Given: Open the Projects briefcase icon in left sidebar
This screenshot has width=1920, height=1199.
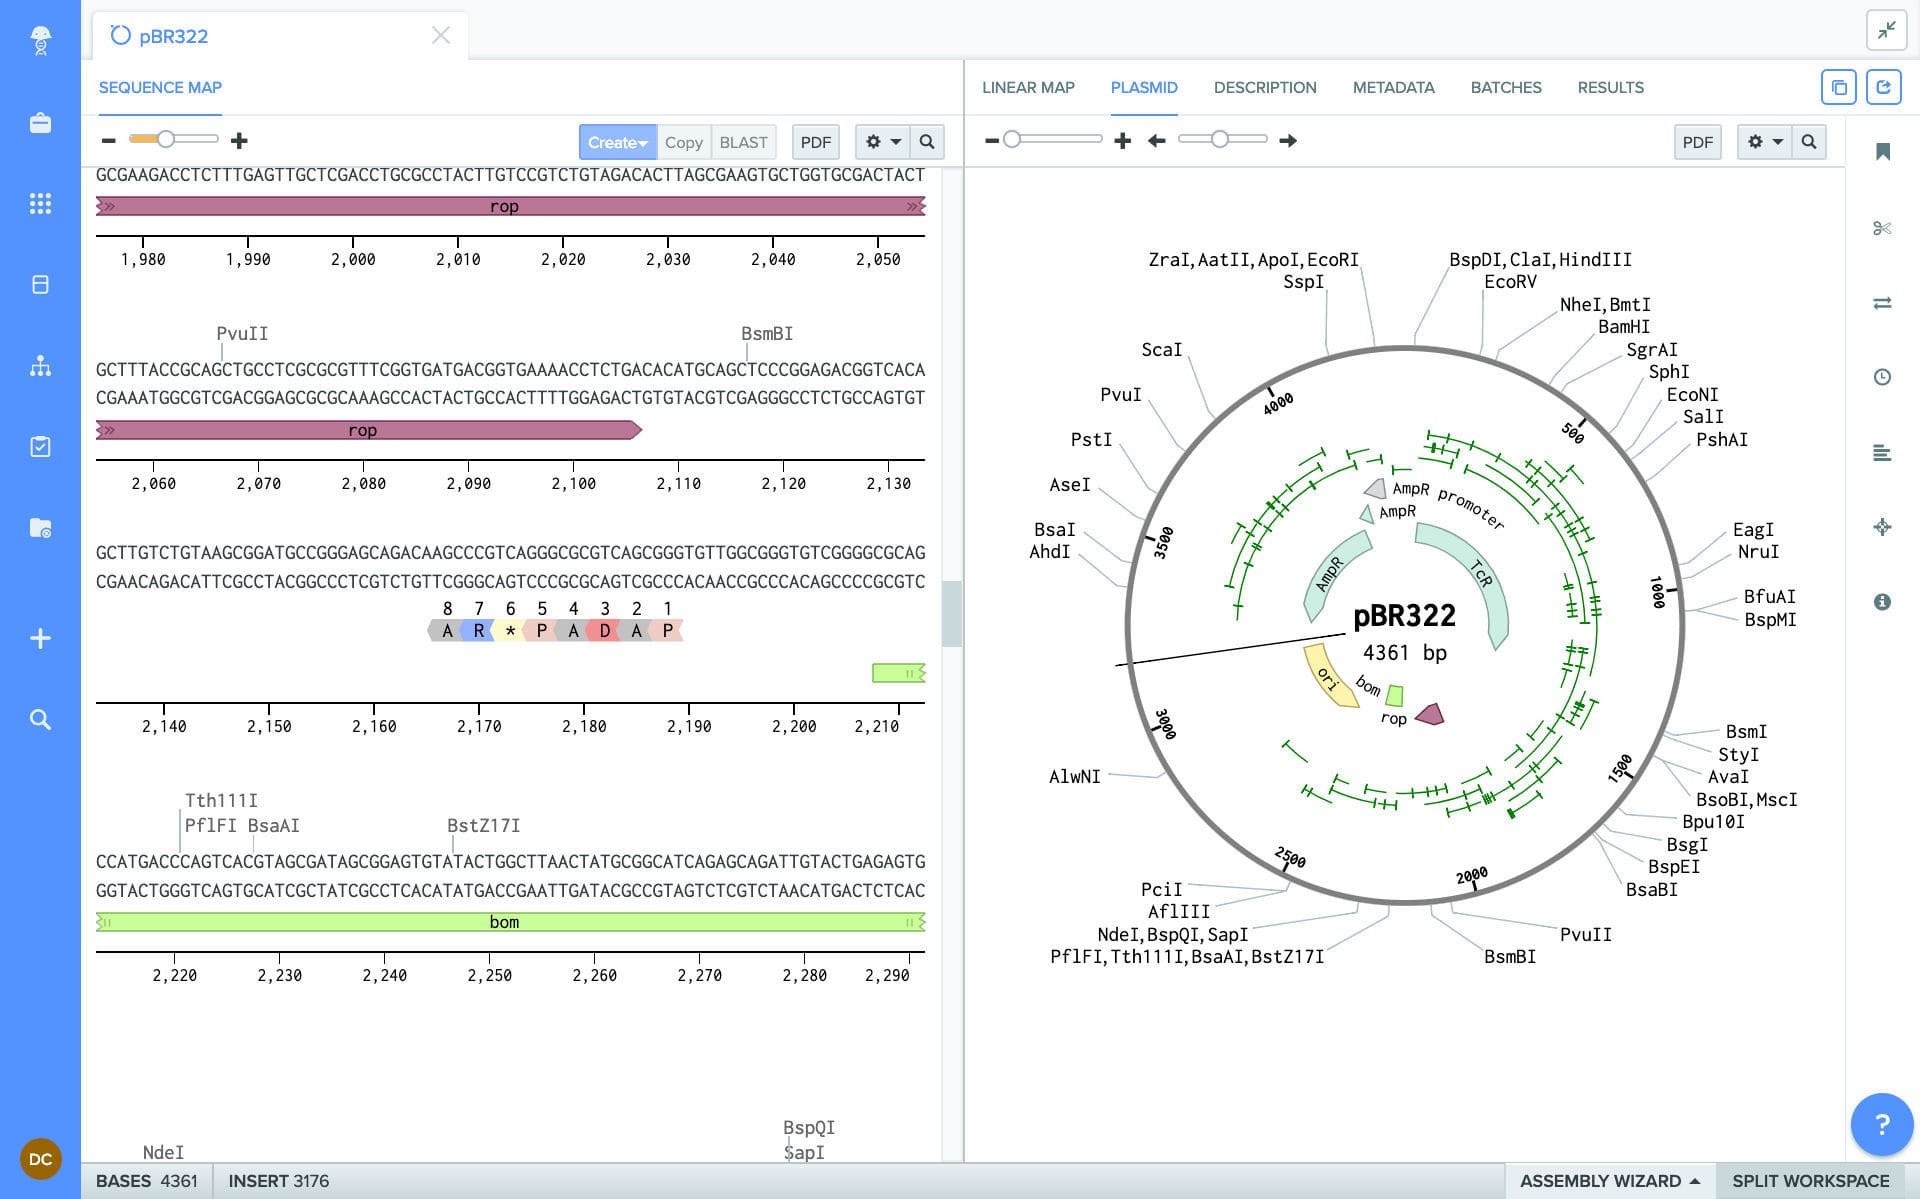Looking at the screenshot, I should tap(40, 123).
